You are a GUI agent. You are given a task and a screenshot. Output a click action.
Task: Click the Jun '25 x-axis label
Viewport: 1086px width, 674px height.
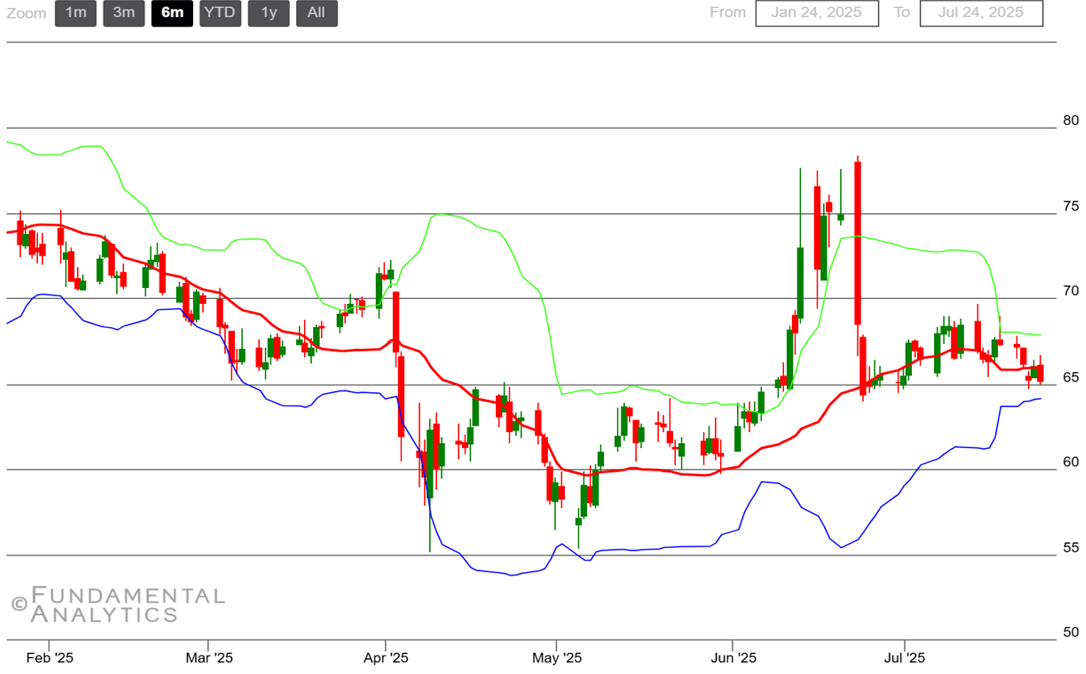(x=733, y=658)
